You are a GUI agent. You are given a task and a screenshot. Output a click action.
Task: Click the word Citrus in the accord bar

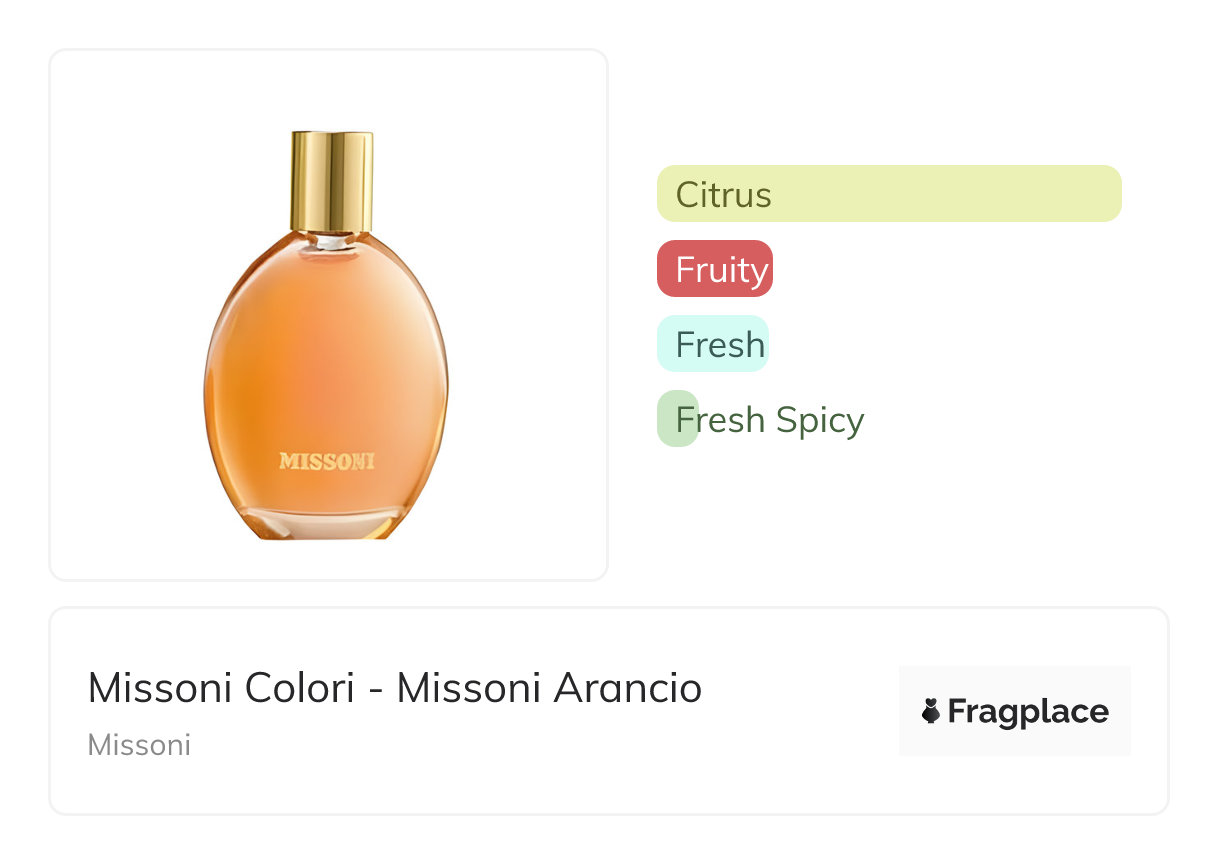click(723, 194)
